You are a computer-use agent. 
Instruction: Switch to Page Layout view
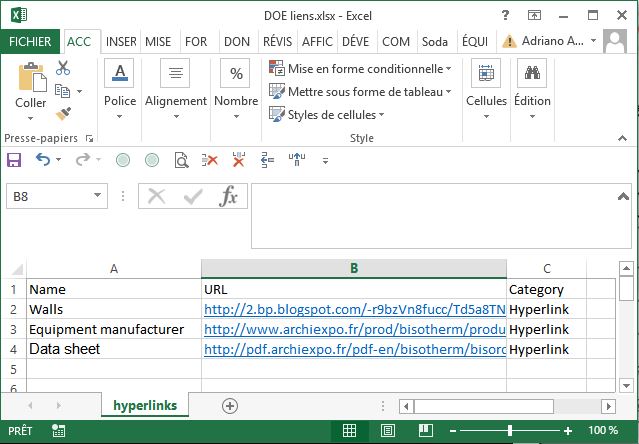(x=386, y=430)
